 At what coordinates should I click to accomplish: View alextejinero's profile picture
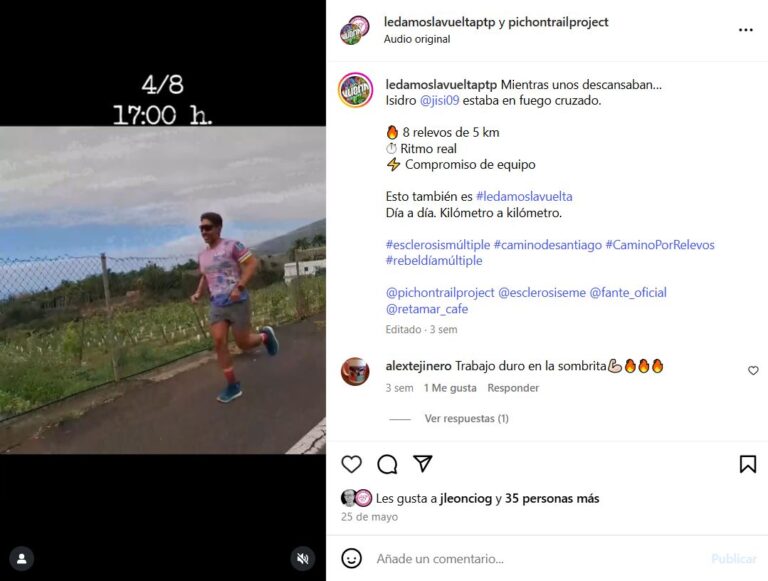point(355,372)
